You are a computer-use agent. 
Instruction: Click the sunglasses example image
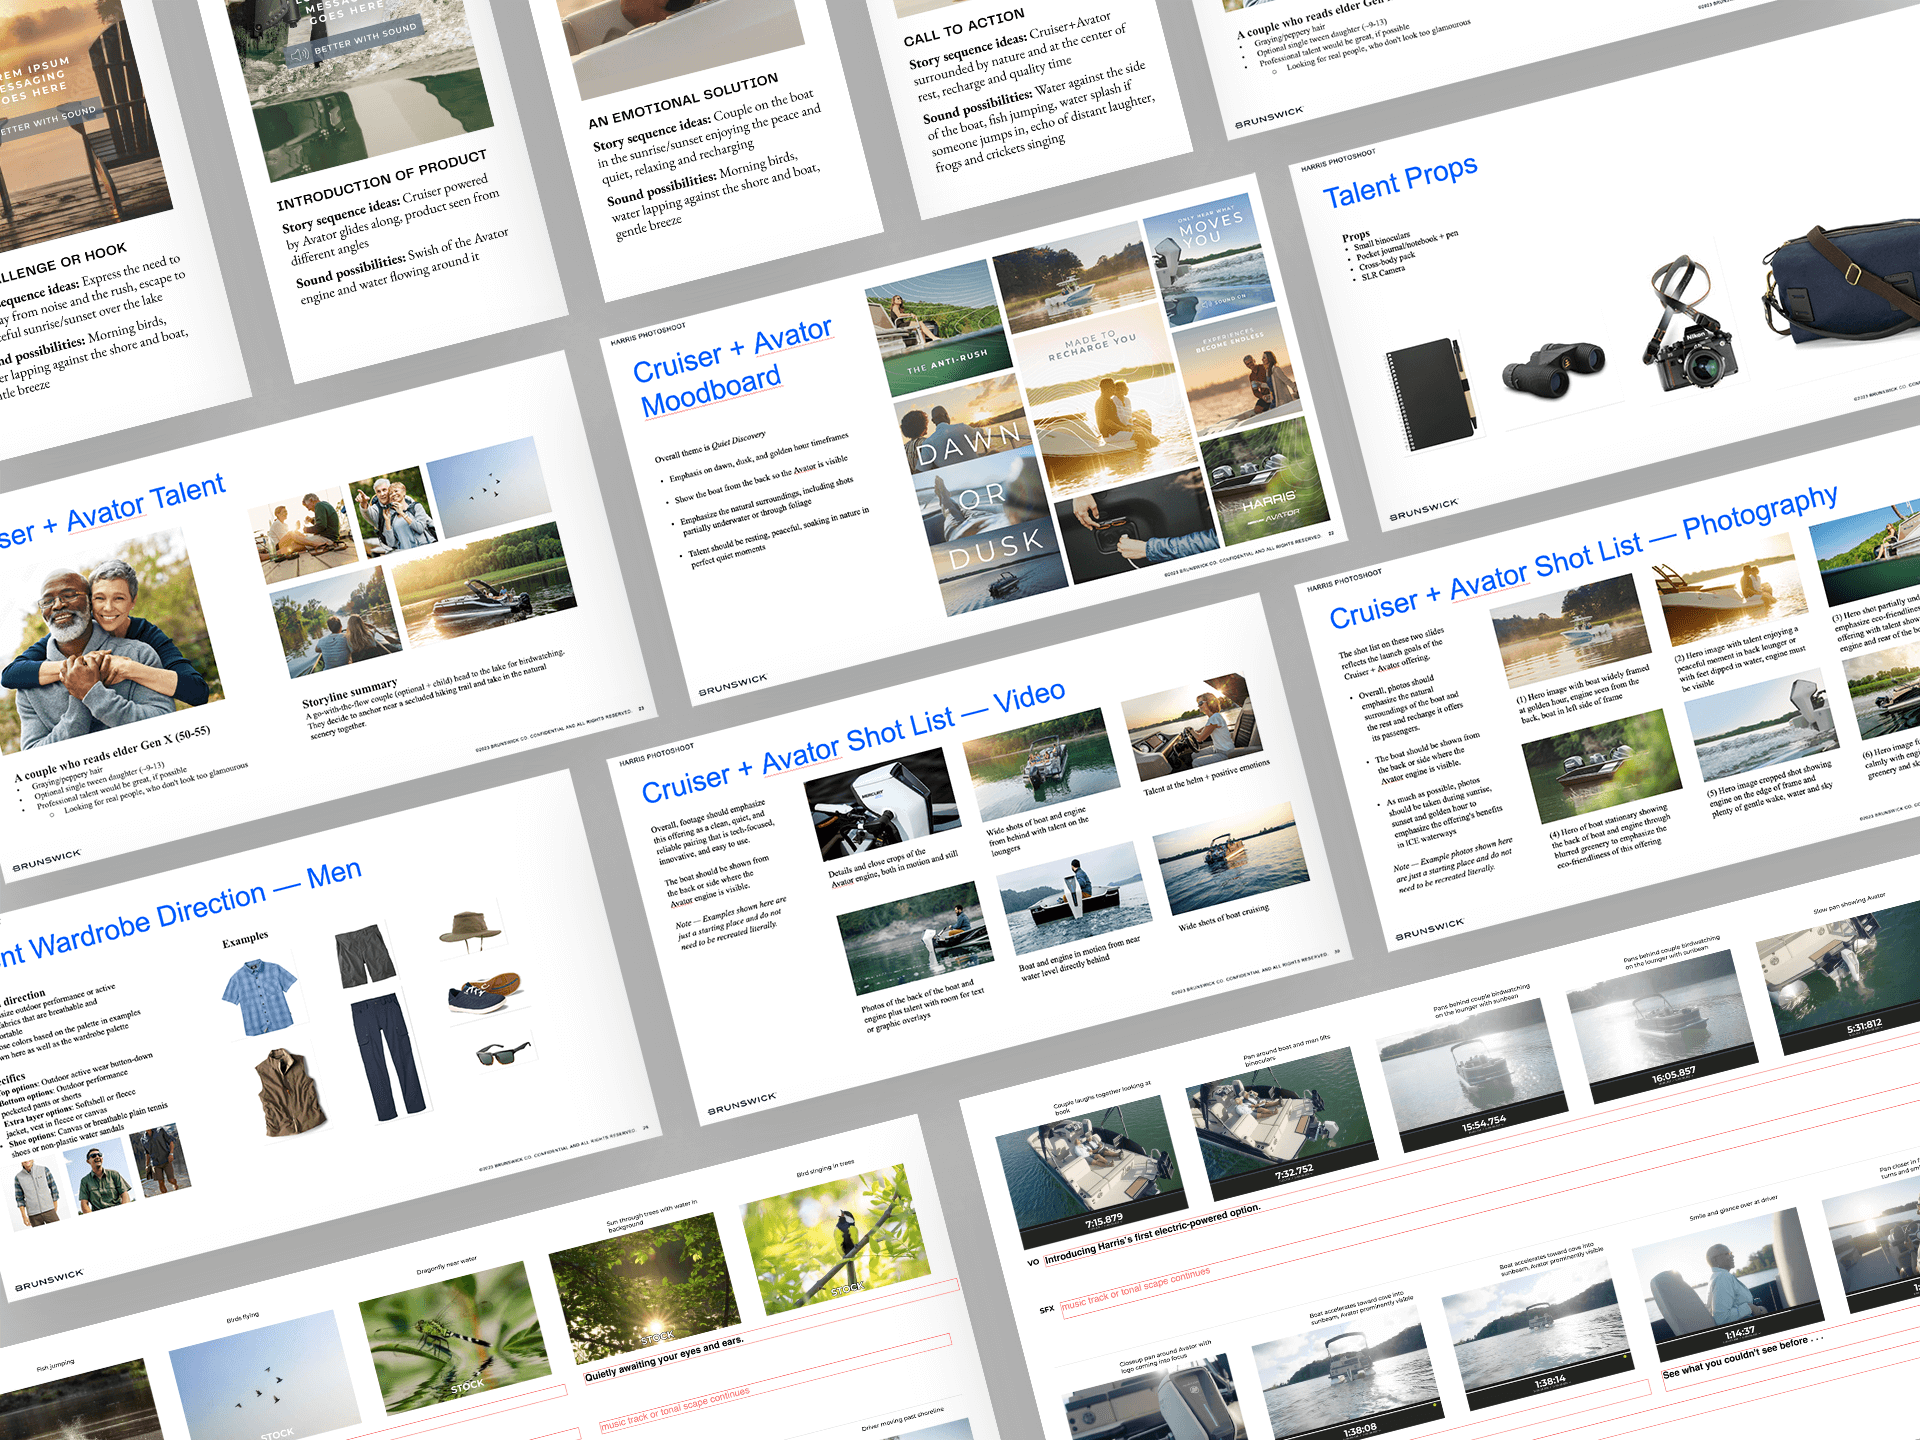(503, 1053)
